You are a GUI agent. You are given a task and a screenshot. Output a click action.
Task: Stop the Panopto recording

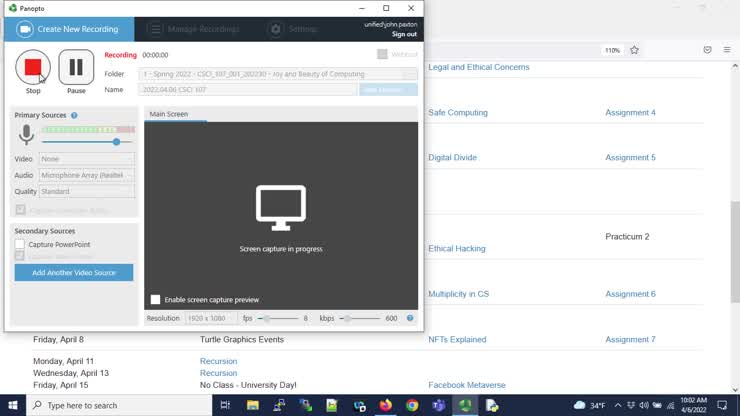pyautogui.click(x=33, y=67)
